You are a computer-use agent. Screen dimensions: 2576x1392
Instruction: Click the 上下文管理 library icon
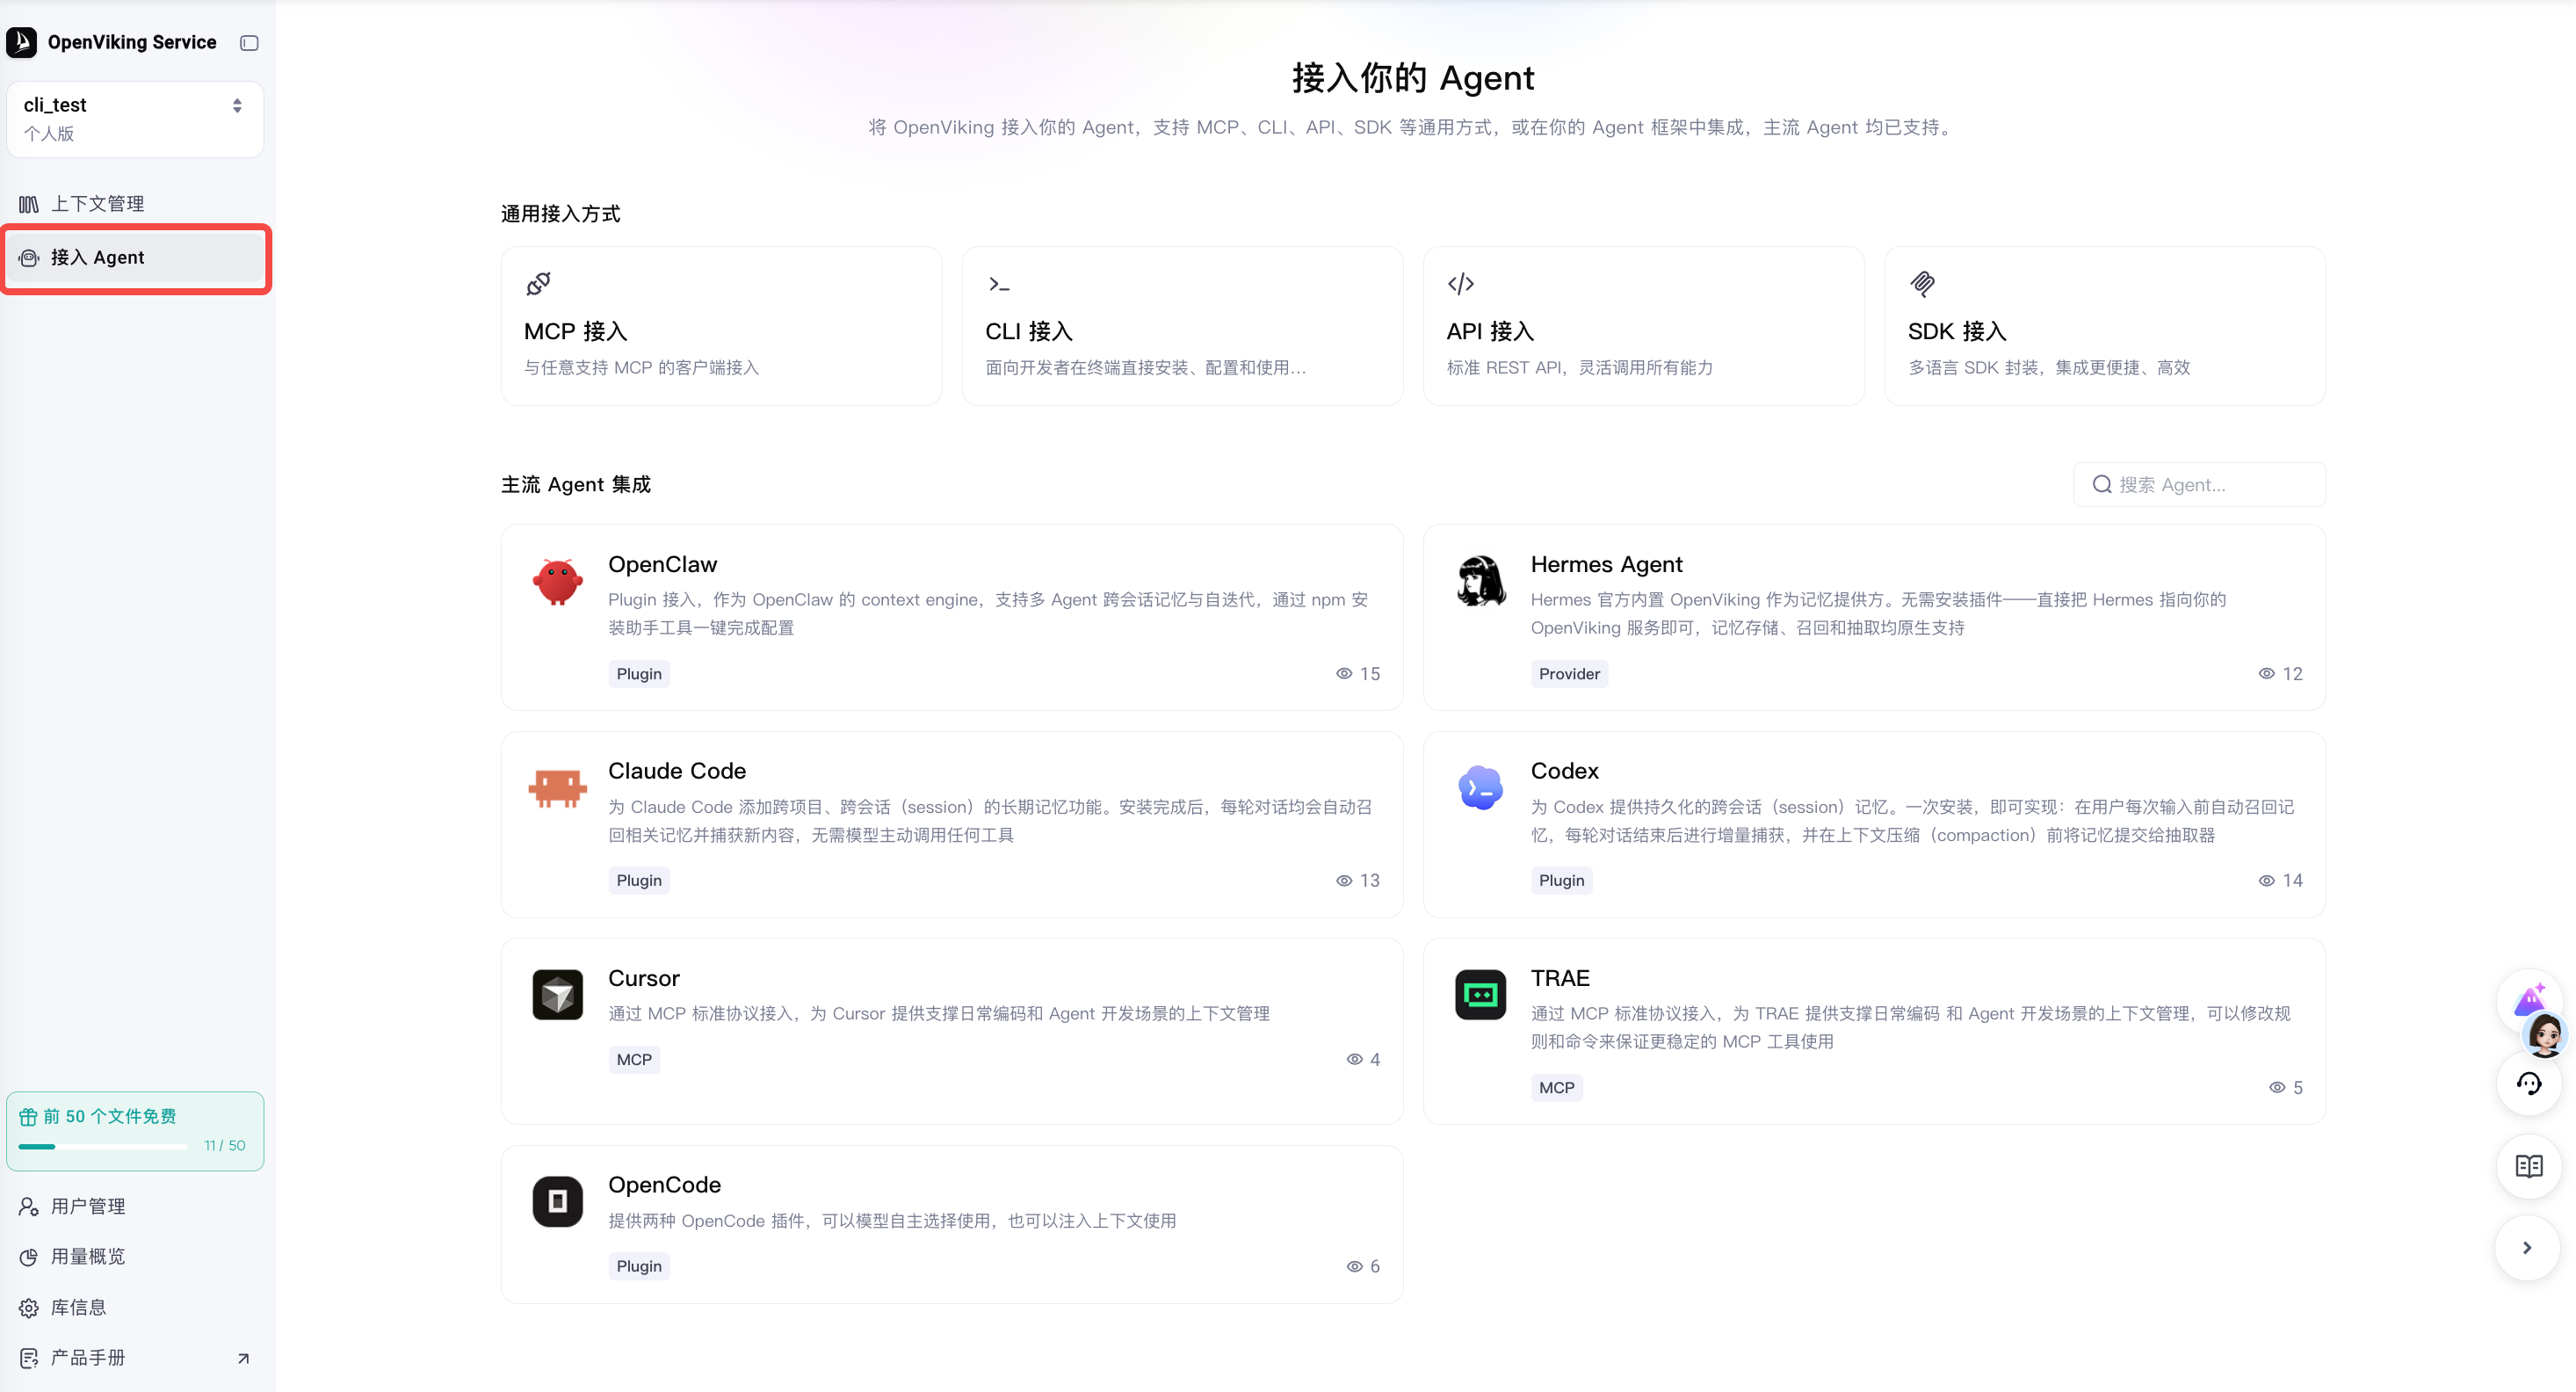[x=29, y=204]
